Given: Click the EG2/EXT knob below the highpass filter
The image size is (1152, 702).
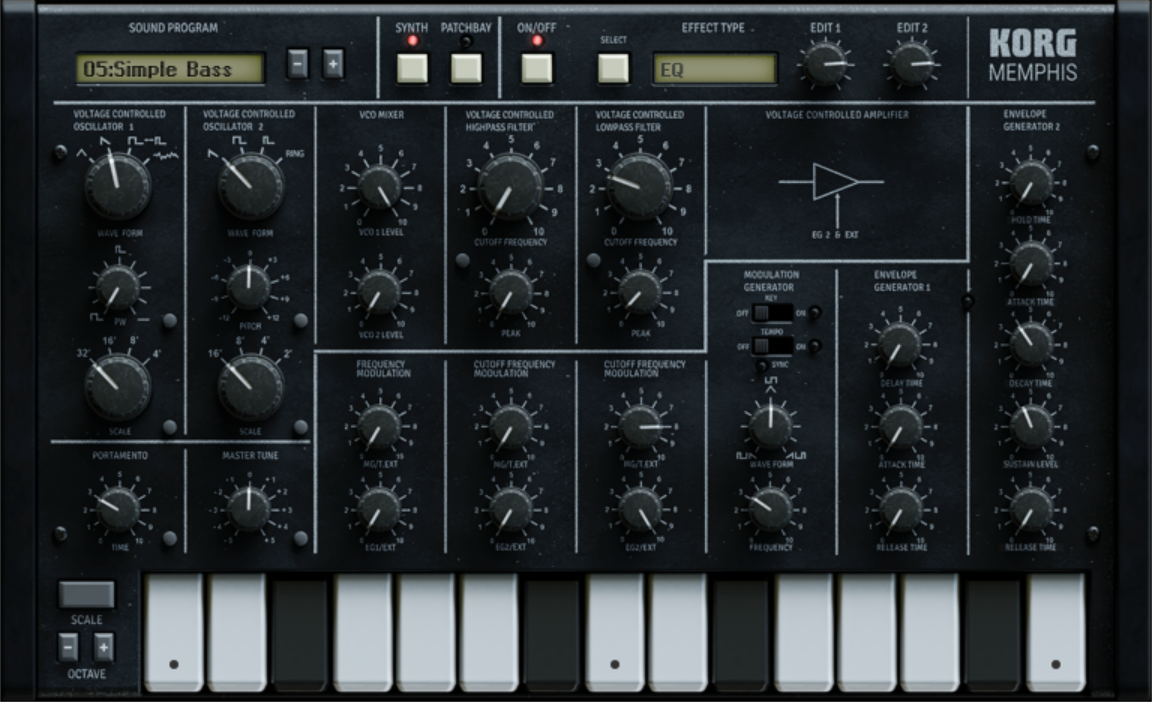Looking at the screenshot, I should coord(510,510).
